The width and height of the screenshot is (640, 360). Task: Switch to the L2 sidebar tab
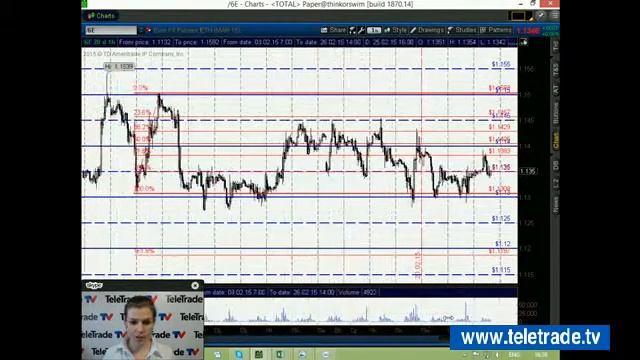(x=556, y=184)
